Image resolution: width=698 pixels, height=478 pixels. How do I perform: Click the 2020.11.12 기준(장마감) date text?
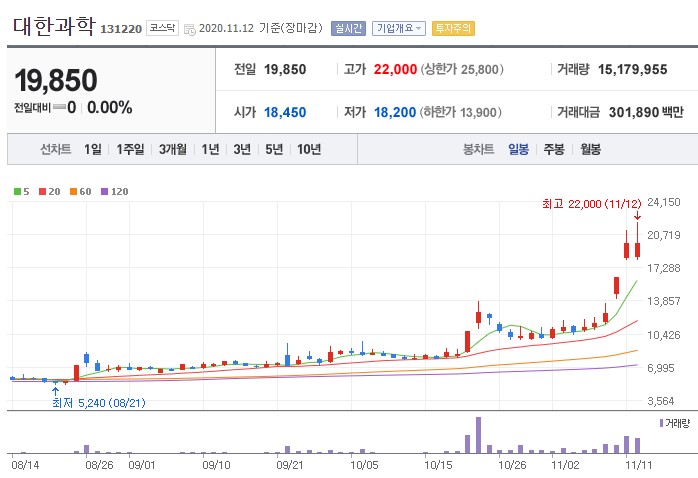[260, 28]
